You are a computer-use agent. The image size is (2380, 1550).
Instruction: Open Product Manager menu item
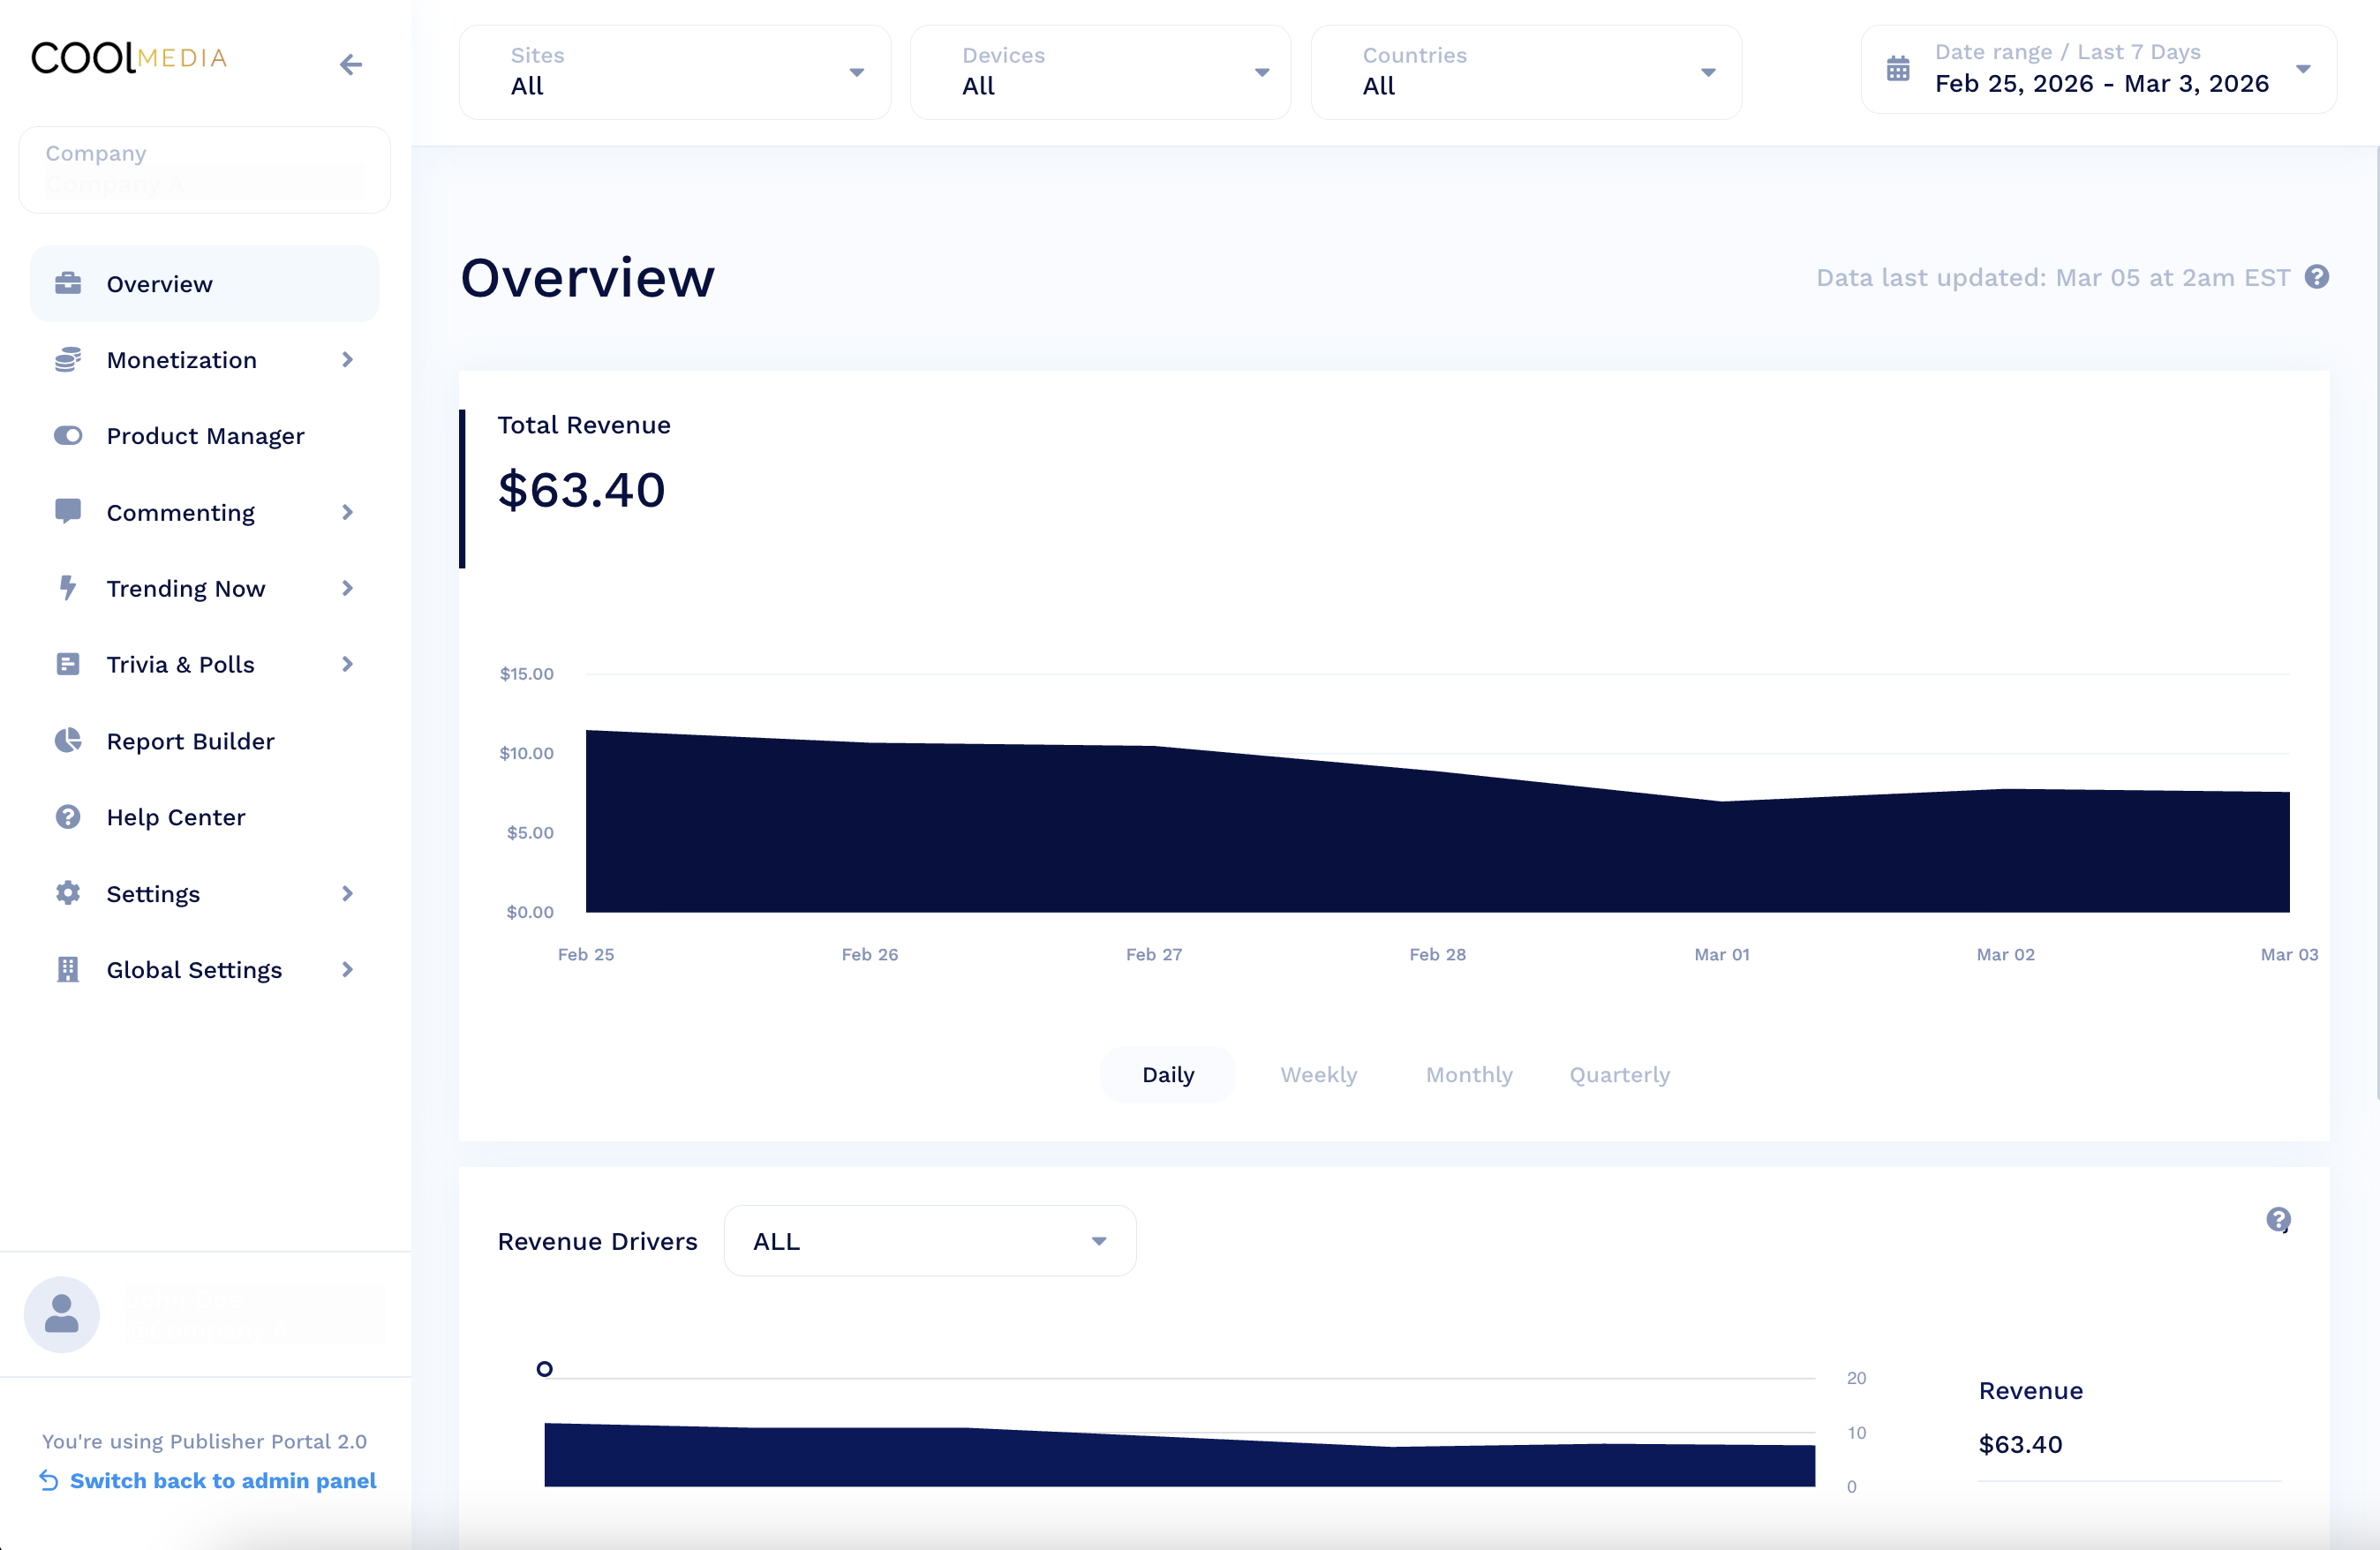point(205,436)
